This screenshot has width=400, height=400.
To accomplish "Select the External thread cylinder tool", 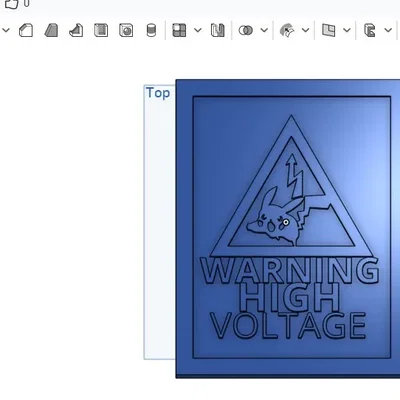I will pos(151,30).
